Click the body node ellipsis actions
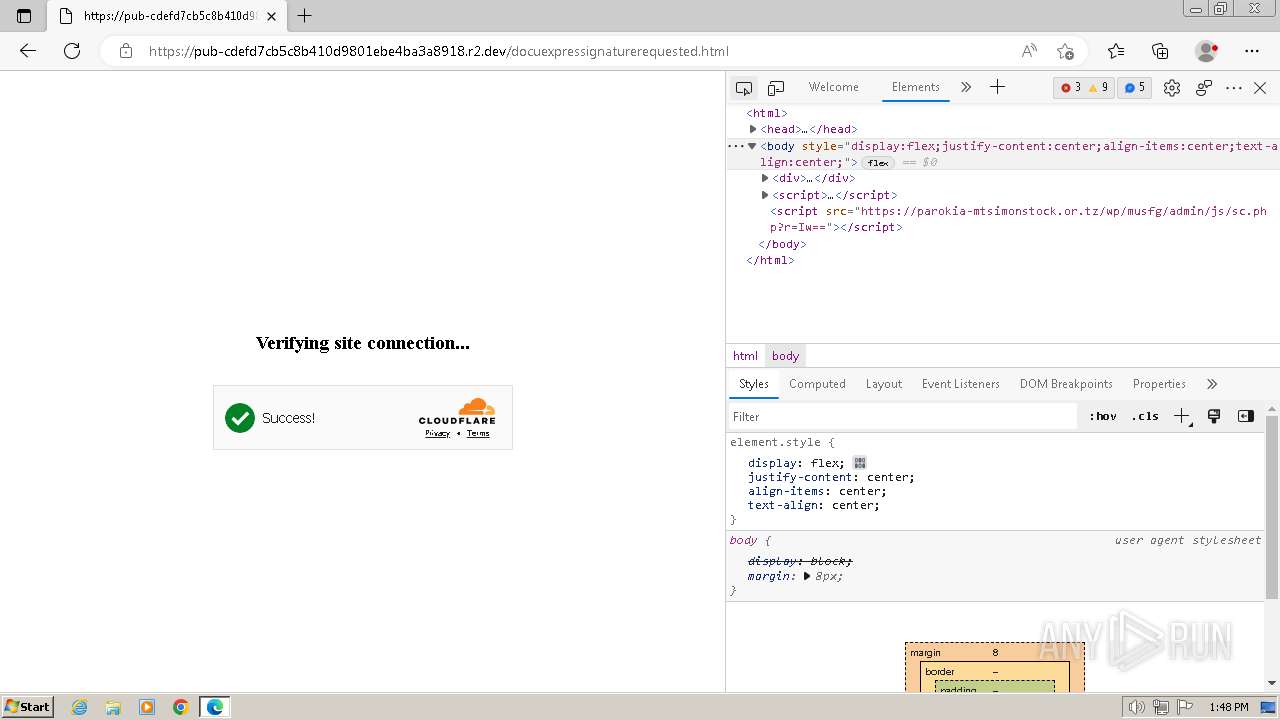 point(735,146)
